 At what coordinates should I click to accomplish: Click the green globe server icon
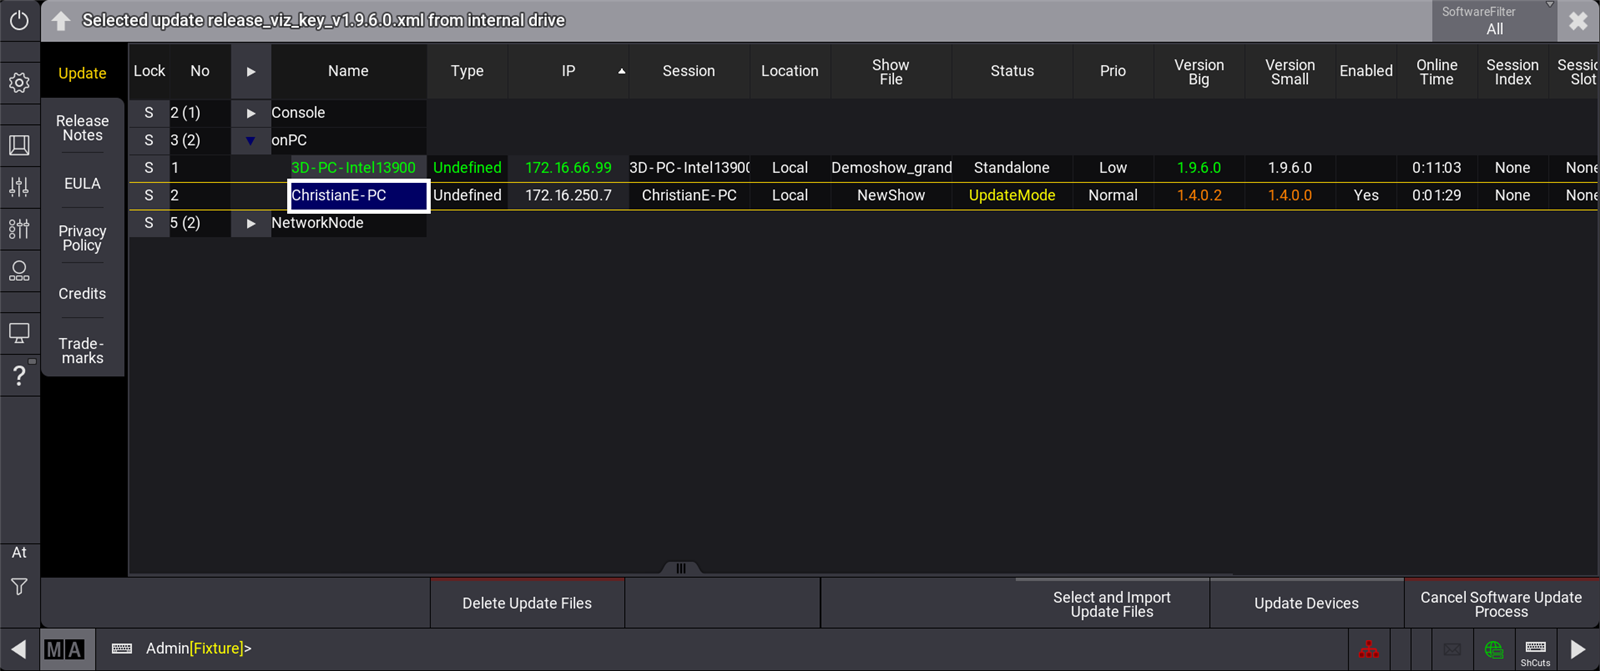[x=1493, y=649]
